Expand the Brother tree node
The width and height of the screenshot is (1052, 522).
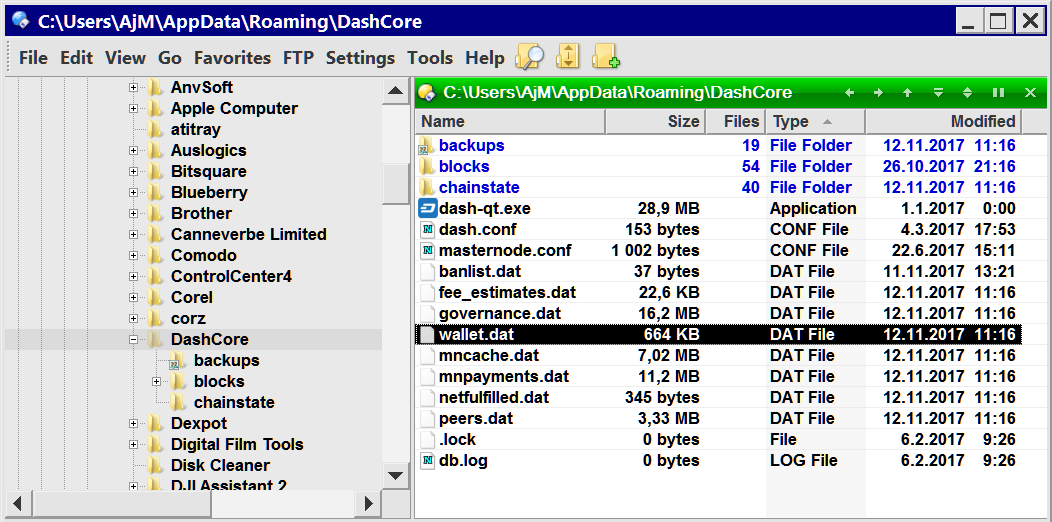(x=134, y=213)
